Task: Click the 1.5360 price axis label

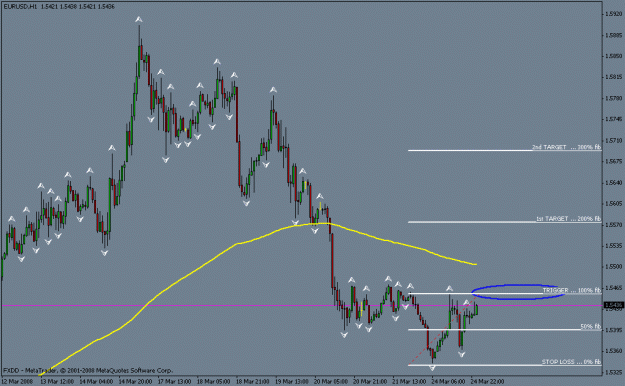Action: tap(613, 351)
